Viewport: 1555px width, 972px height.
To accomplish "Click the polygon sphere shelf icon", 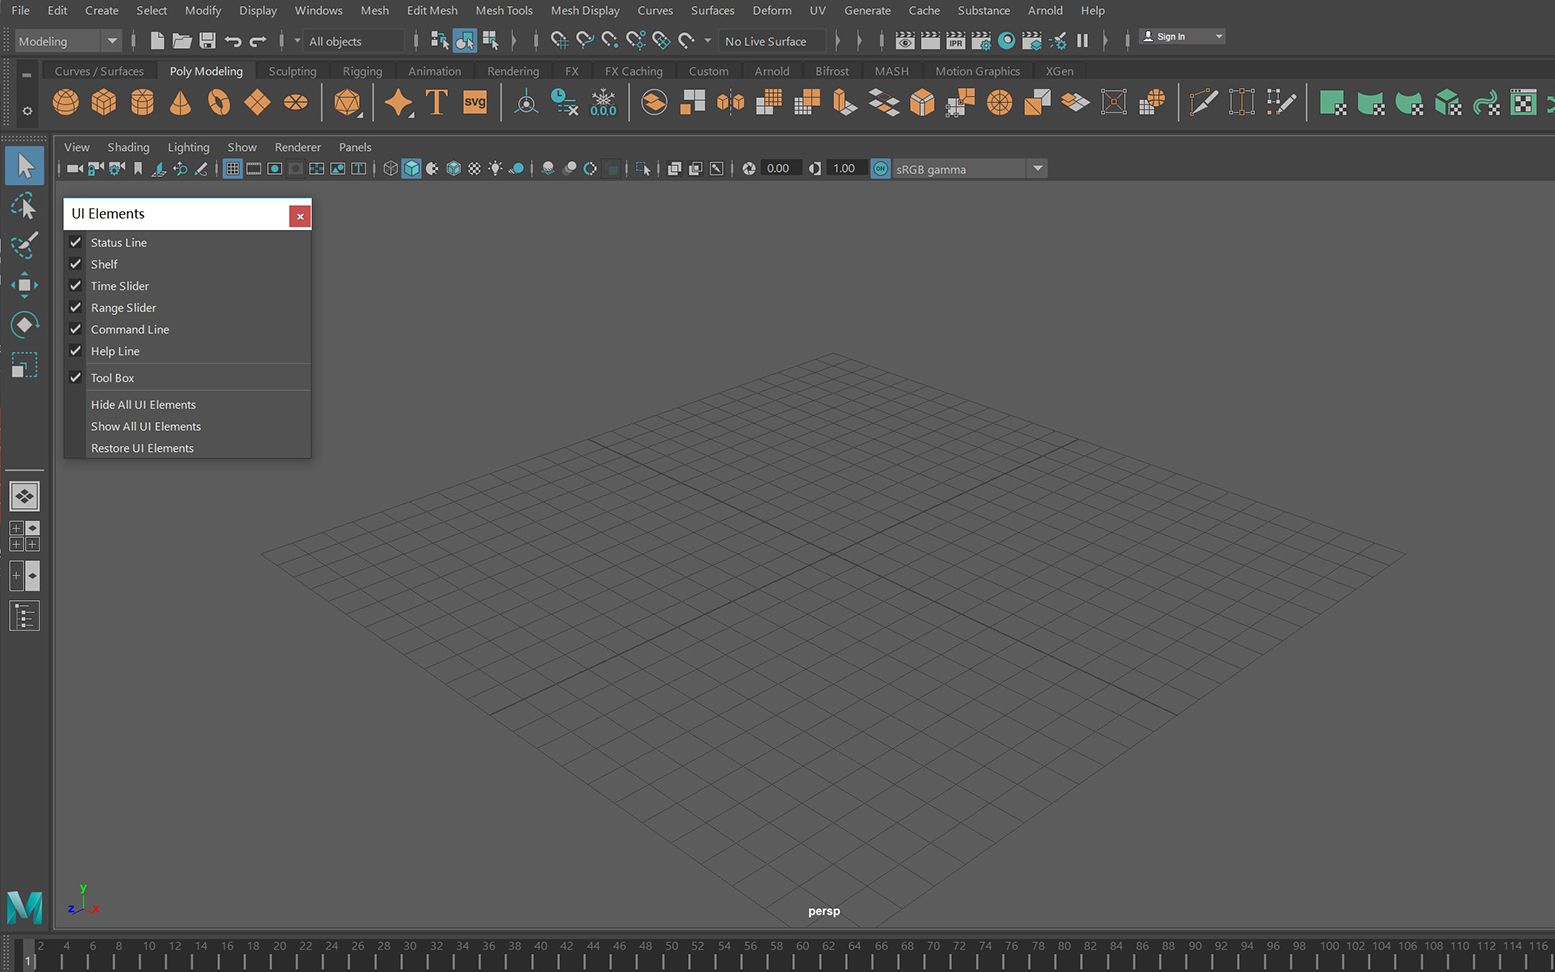I will point(66,102).
